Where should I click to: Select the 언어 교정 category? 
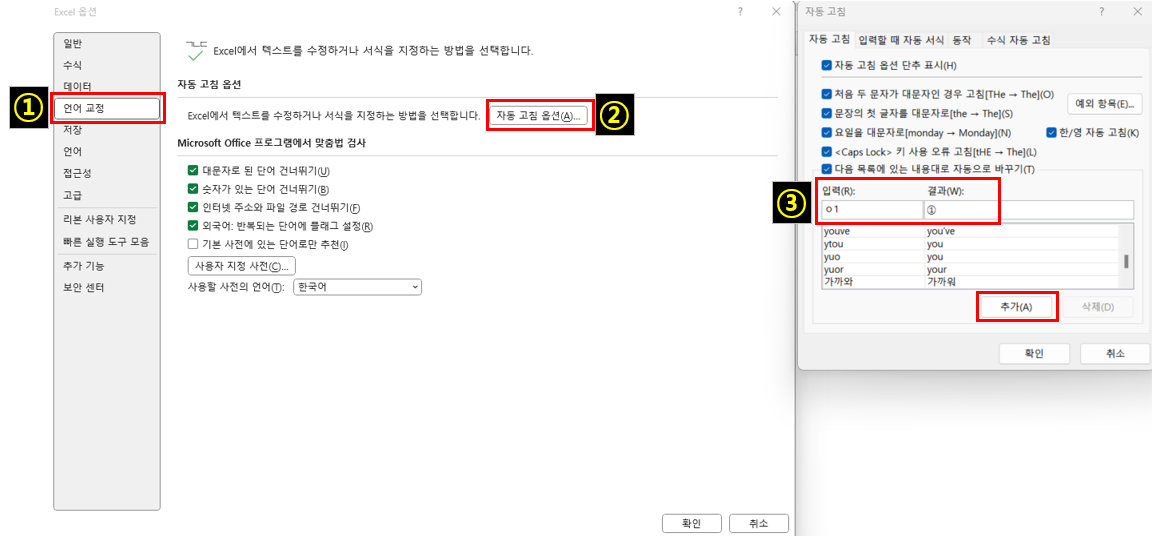click(x=107, y=108)
